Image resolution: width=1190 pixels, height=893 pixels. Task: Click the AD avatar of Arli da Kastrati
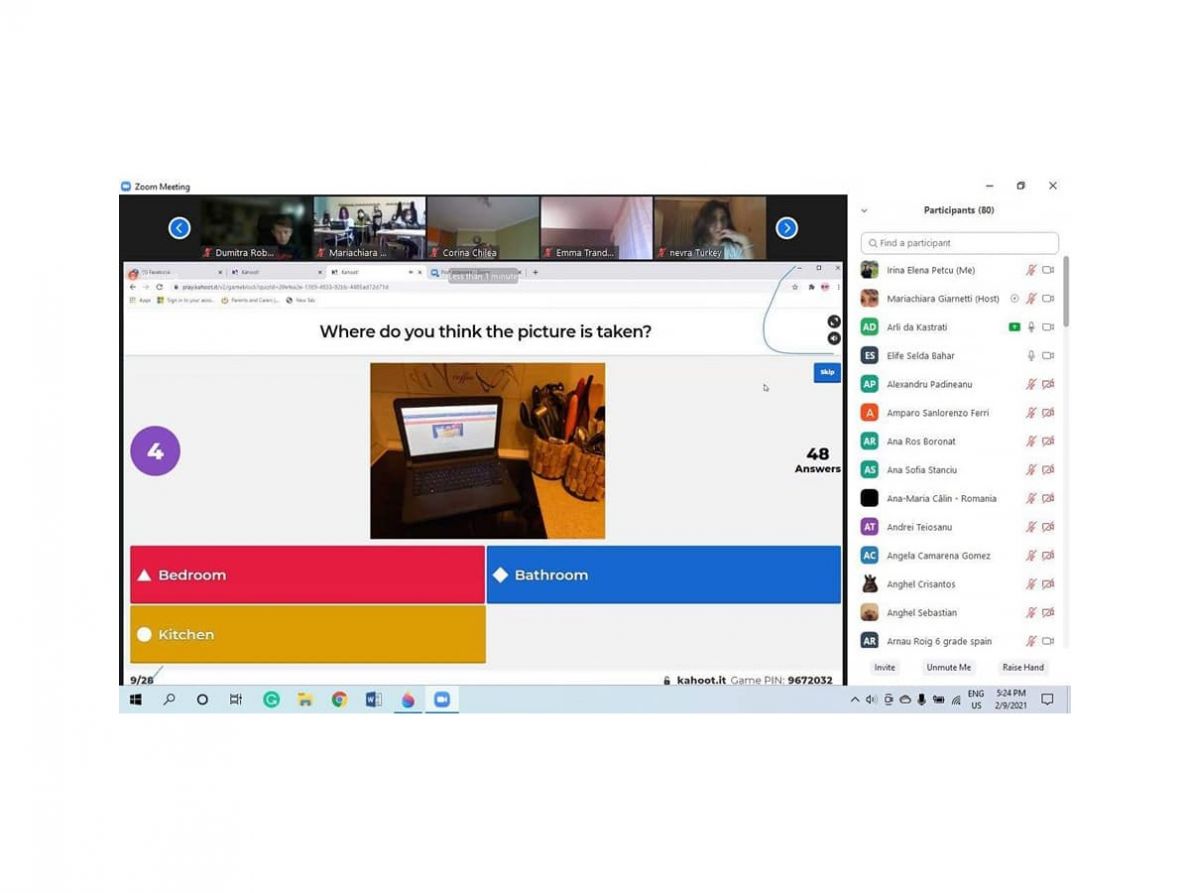coord(869,327)
